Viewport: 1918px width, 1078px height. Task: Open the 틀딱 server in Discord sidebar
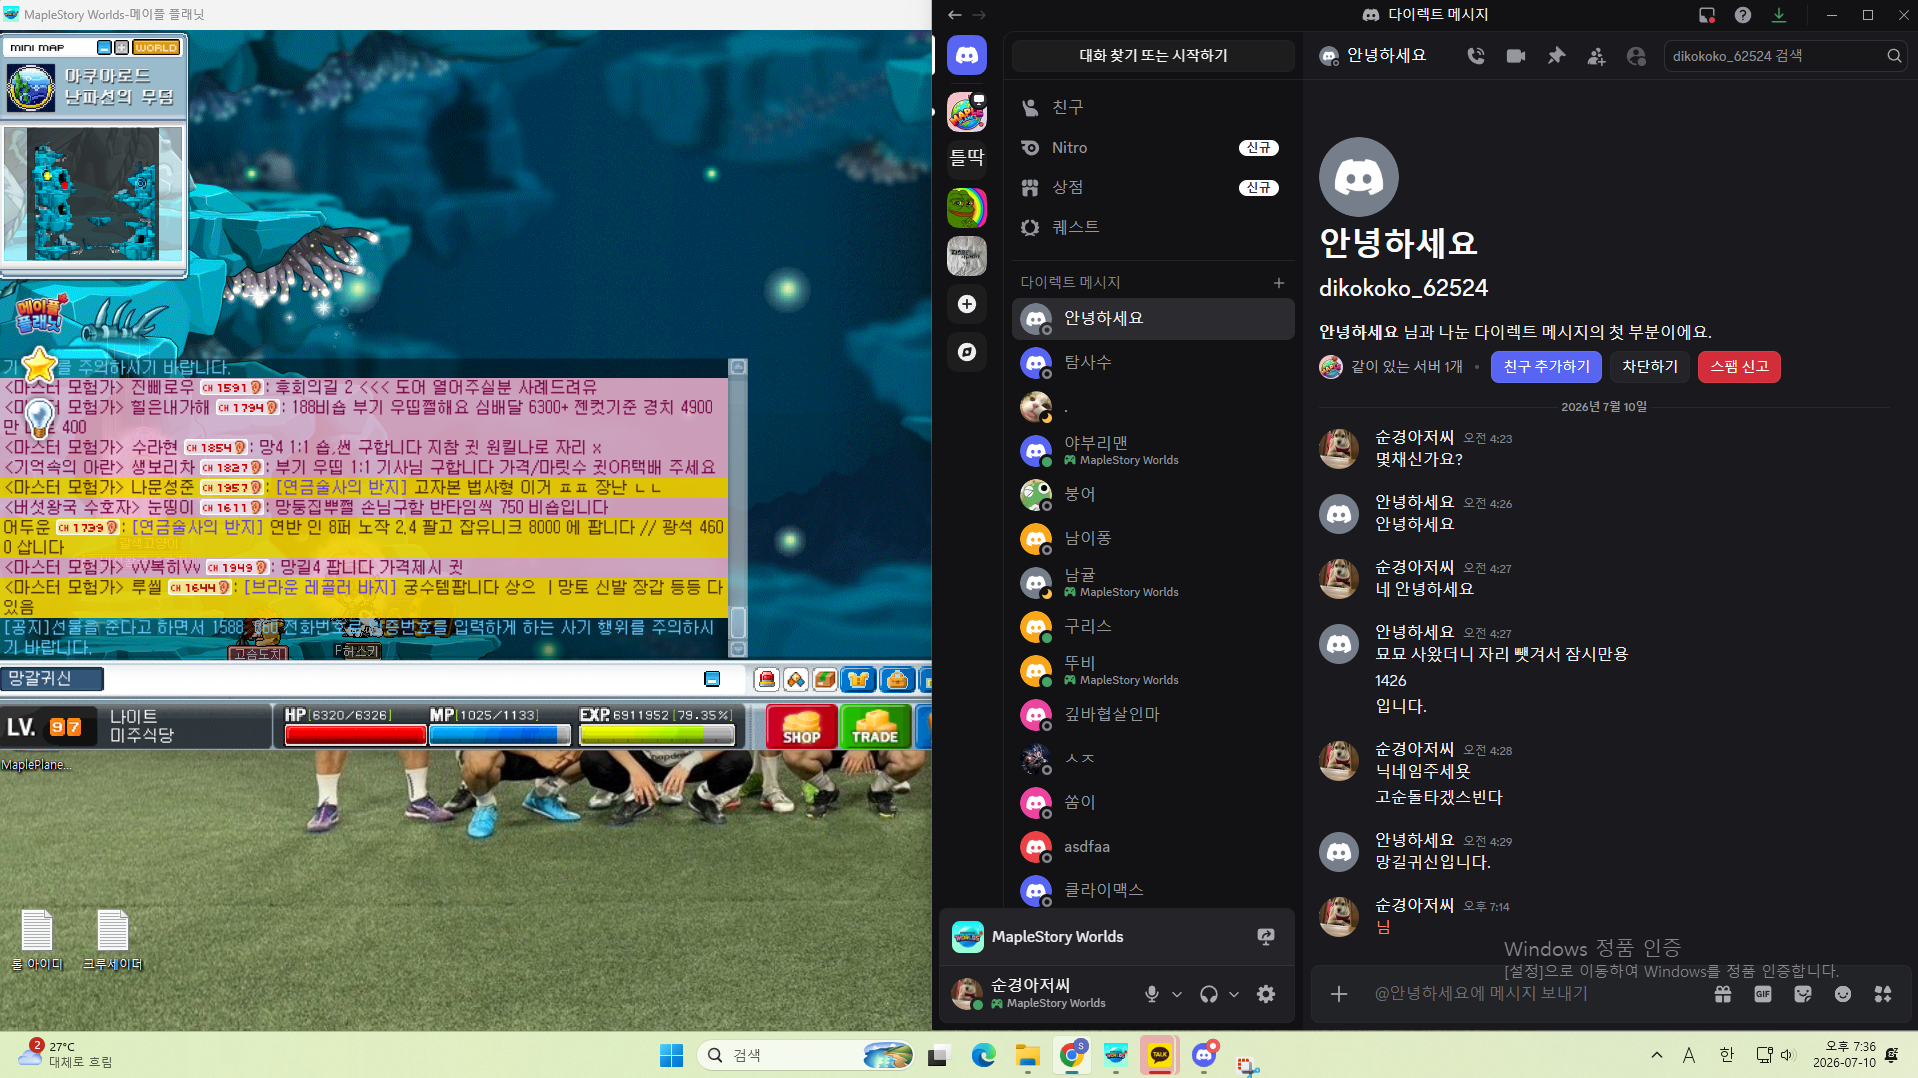(x=966, y=157)
